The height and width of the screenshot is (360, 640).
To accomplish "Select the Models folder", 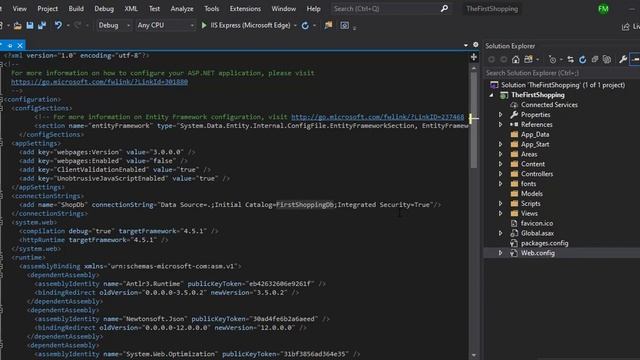I will (531, 194).
